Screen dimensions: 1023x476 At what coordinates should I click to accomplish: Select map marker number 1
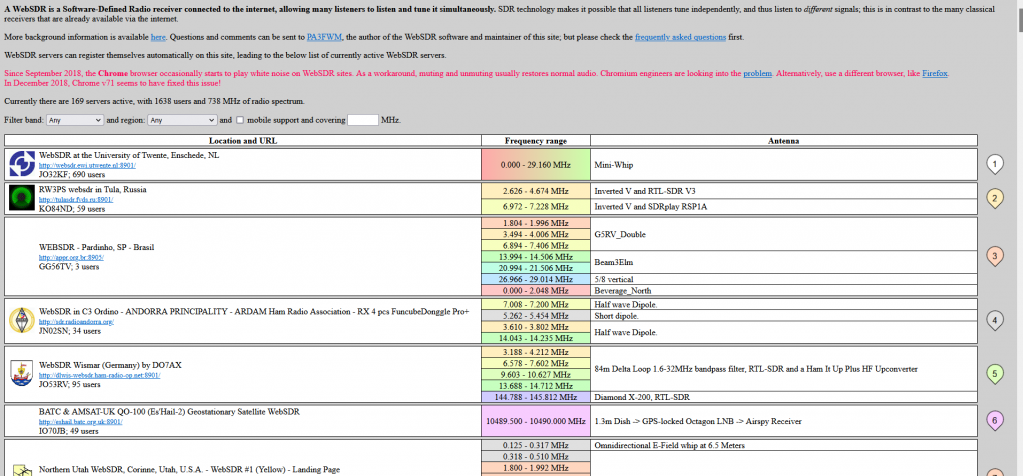[994, 164]
